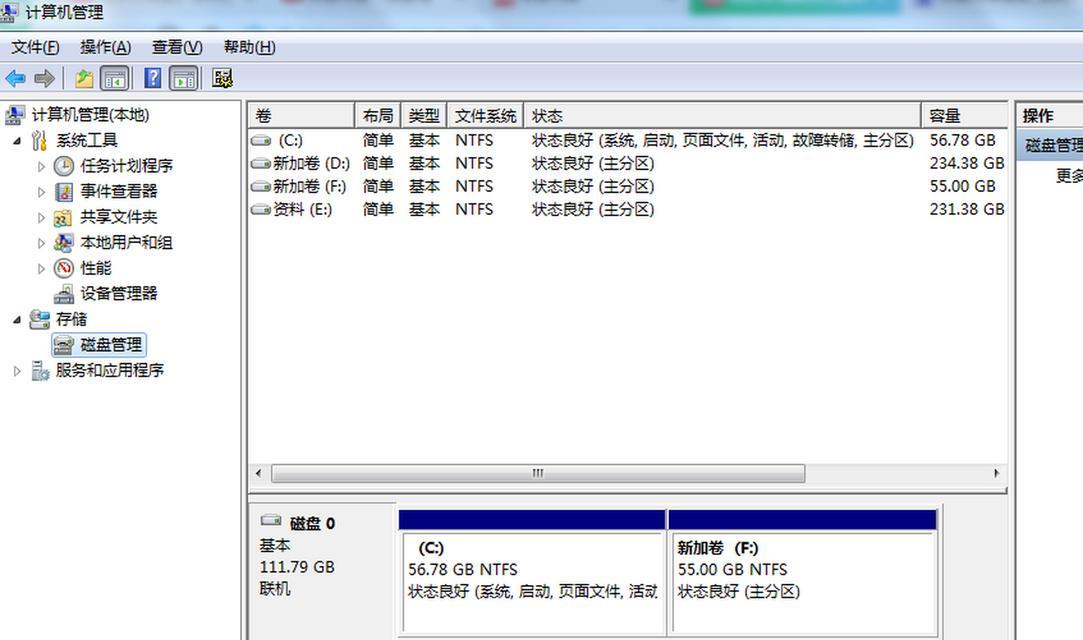Click the drive icon for 新加卷 (D:) row
Image resolution: width=1083 pixels, height=640 pixels.
[x=260, y=164]
